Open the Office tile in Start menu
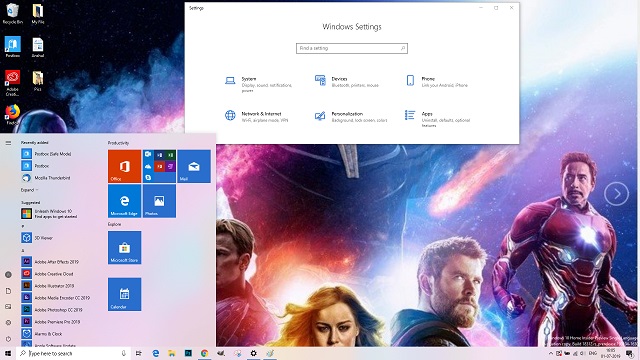Image resolution: width=640 pixels, height=360 pixels. tap(124, 166)
